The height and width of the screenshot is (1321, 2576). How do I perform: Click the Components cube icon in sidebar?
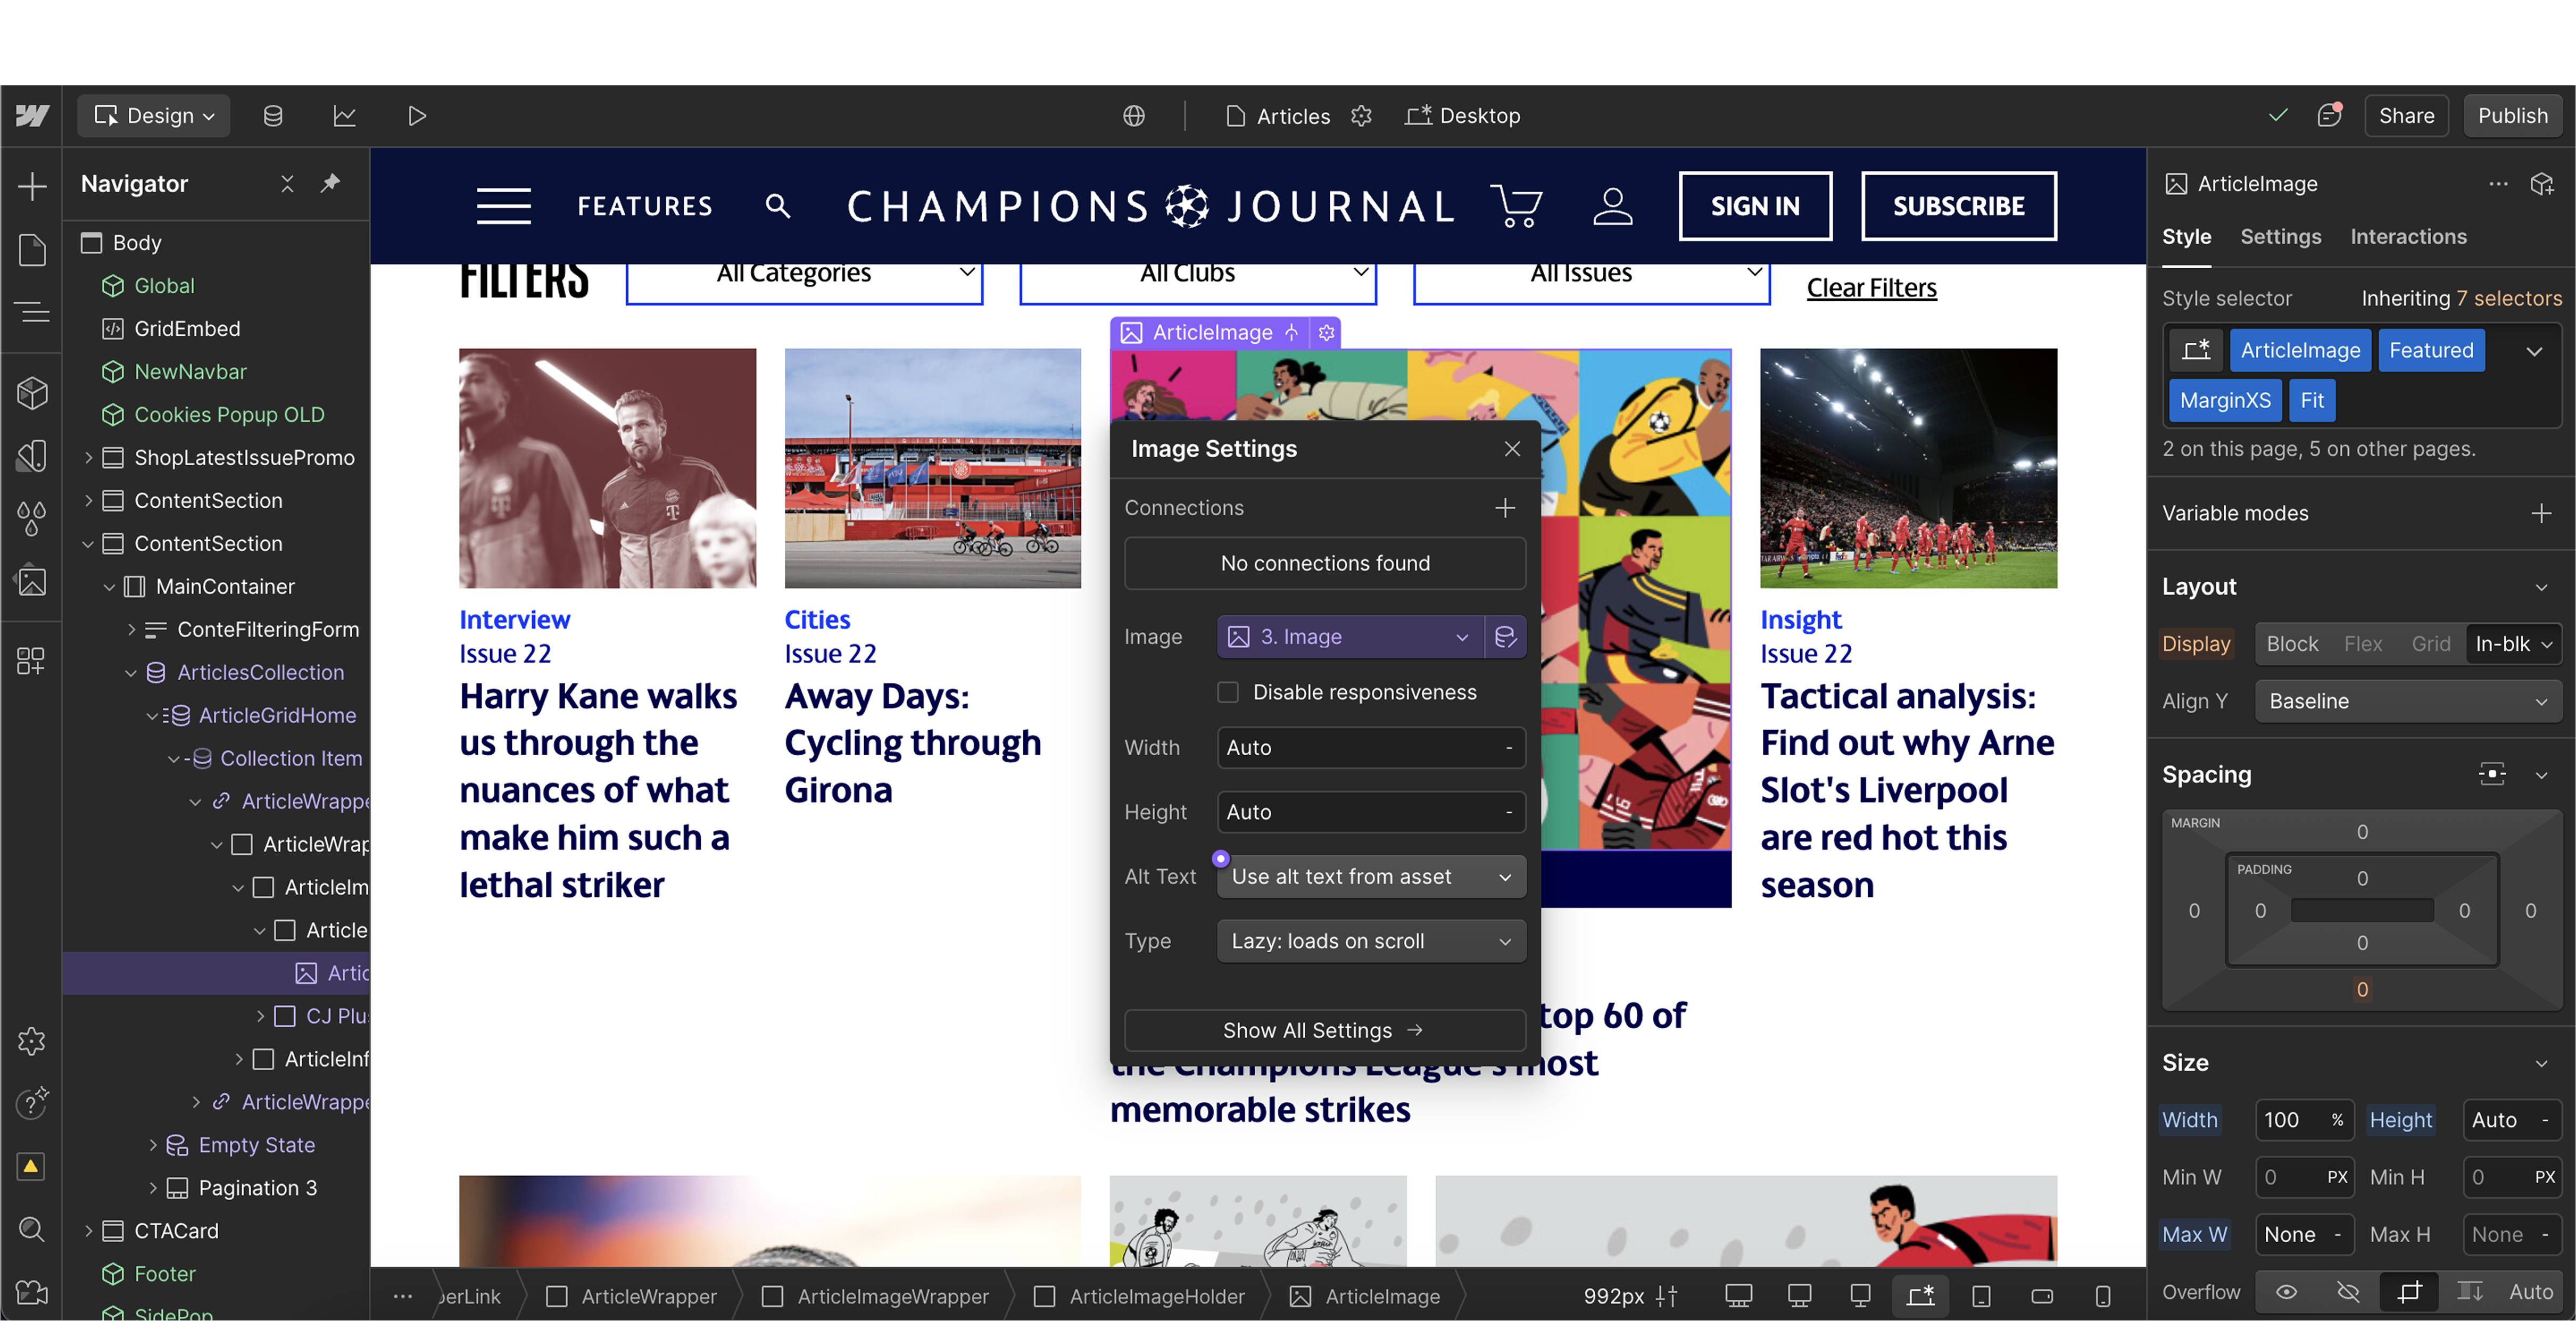32,393
